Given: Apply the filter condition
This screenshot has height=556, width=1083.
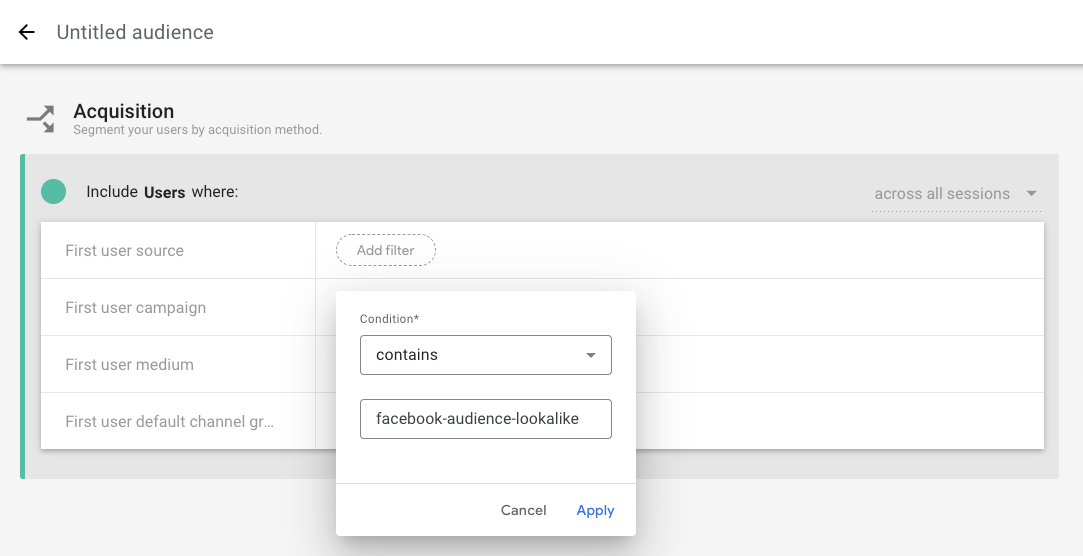Looking at the screenshot, I should tap(595, 510).
